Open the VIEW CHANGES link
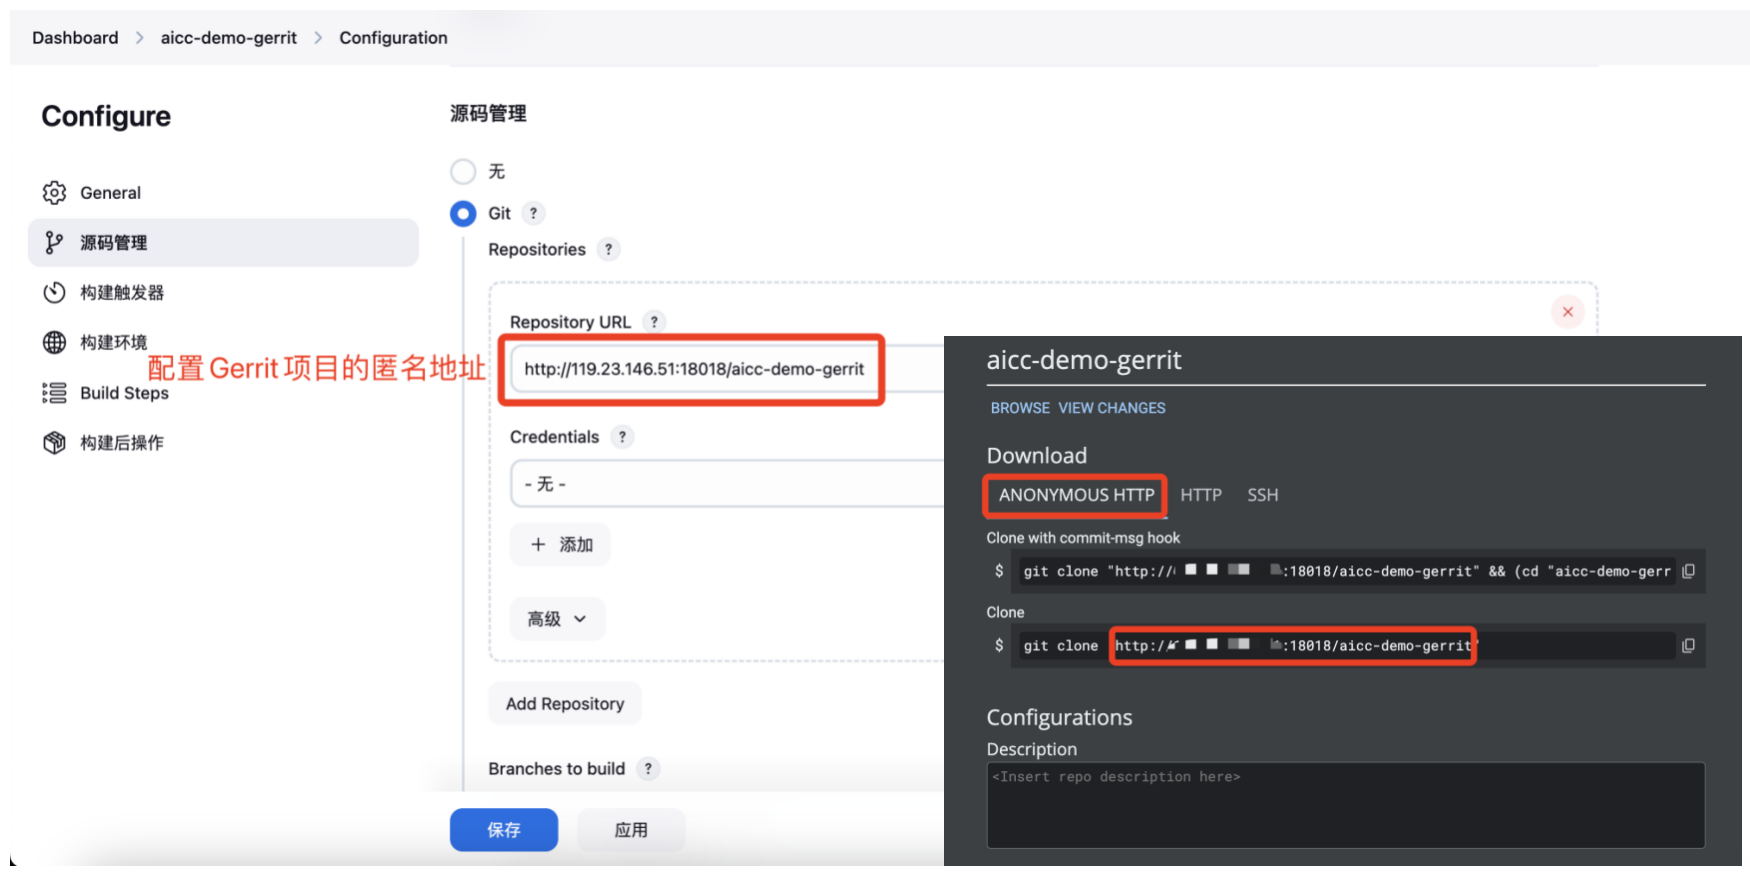The height and width of the screenshot is (872, 1750). point(1111,408)
